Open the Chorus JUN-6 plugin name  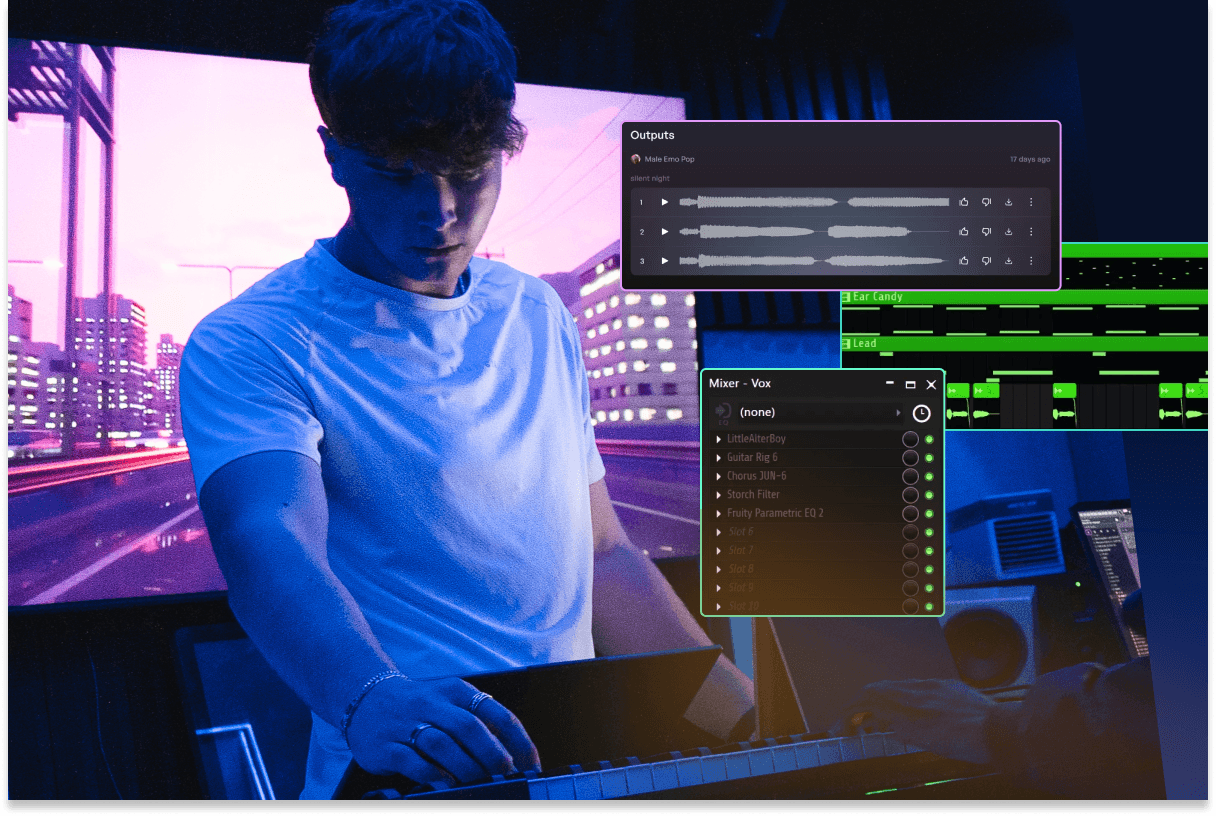[x=756, y=476]
